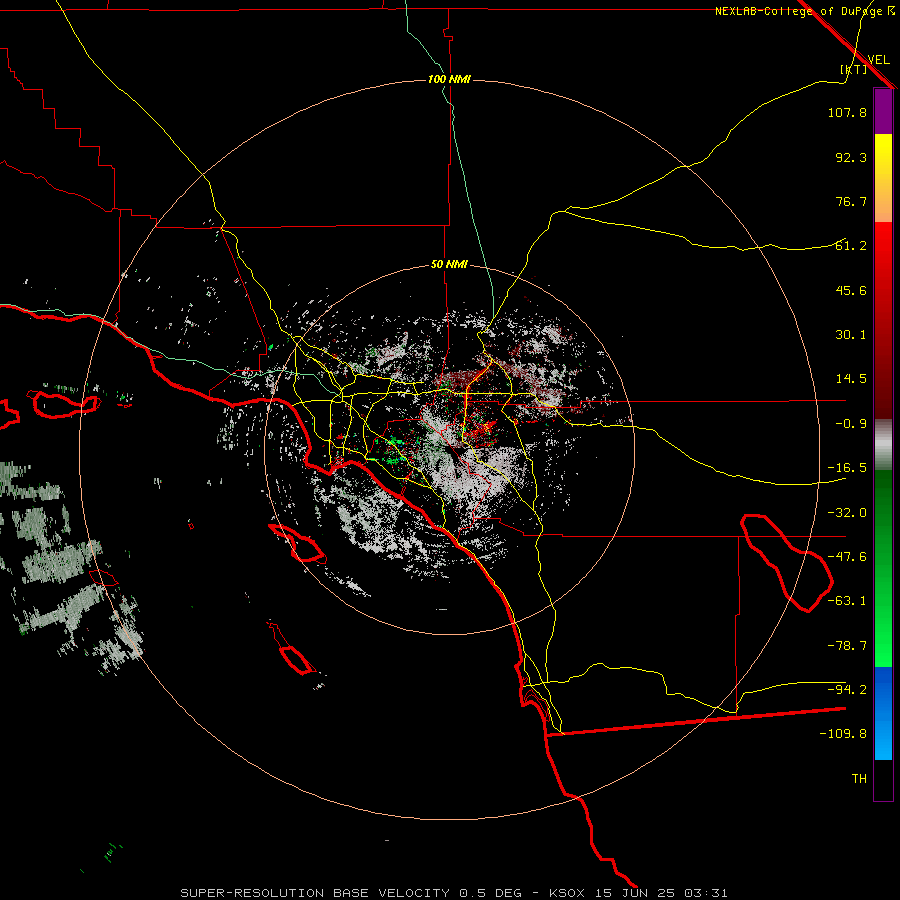Click the -109.8 velocity scale value
This screenshot has width=900, height=900.
tap(843, 734)
